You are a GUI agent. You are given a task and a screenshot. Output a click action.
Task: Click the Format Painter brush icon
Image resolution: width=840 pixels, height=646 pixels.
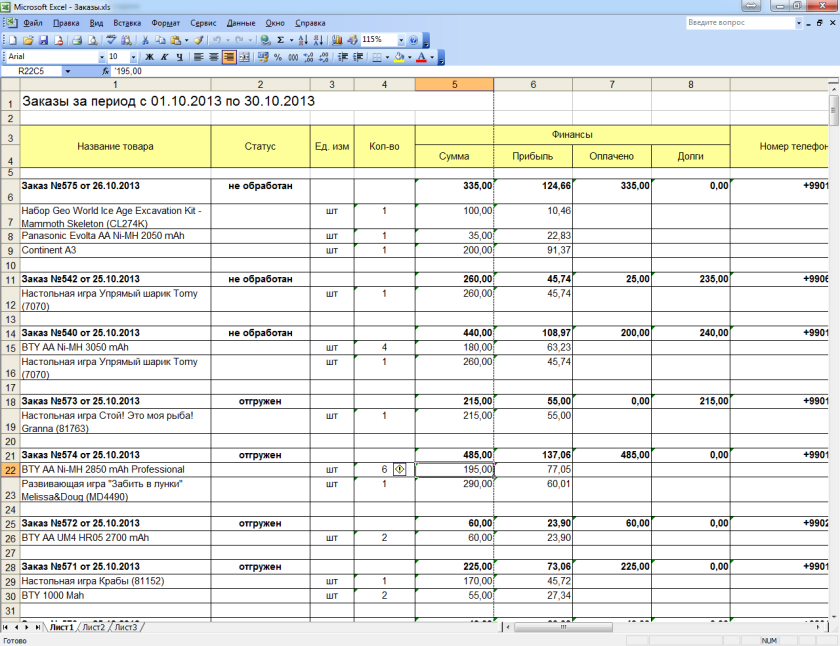coord(199,40)
